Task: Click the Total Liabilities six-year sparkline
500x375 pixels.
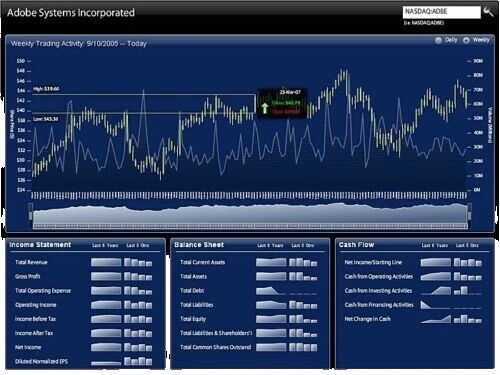Action: click(271, 305)
